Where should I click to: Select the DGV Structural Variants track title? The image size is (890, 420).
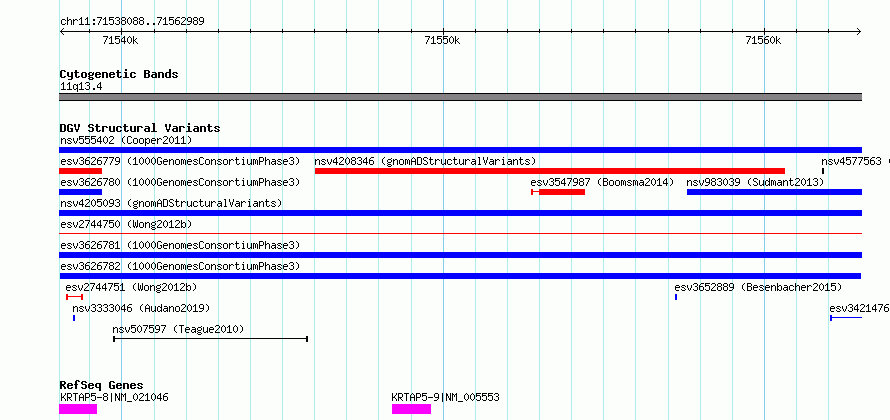pos(140,128)
